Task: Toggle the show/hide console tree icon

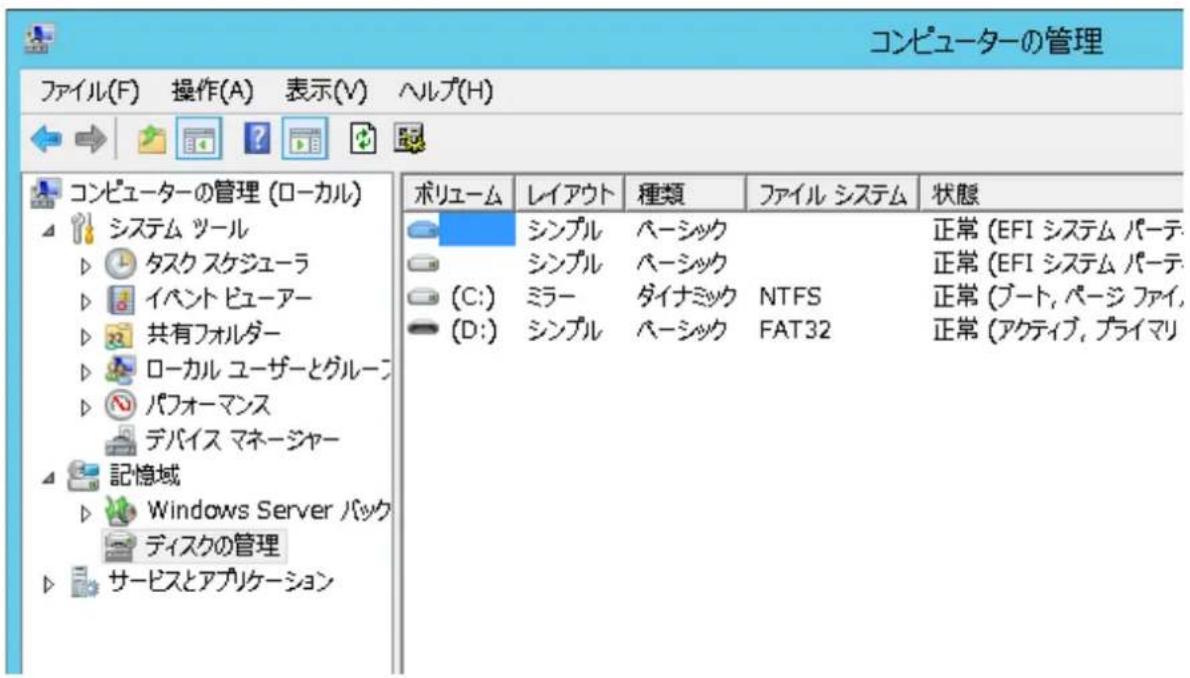Action: click(199, 139)
